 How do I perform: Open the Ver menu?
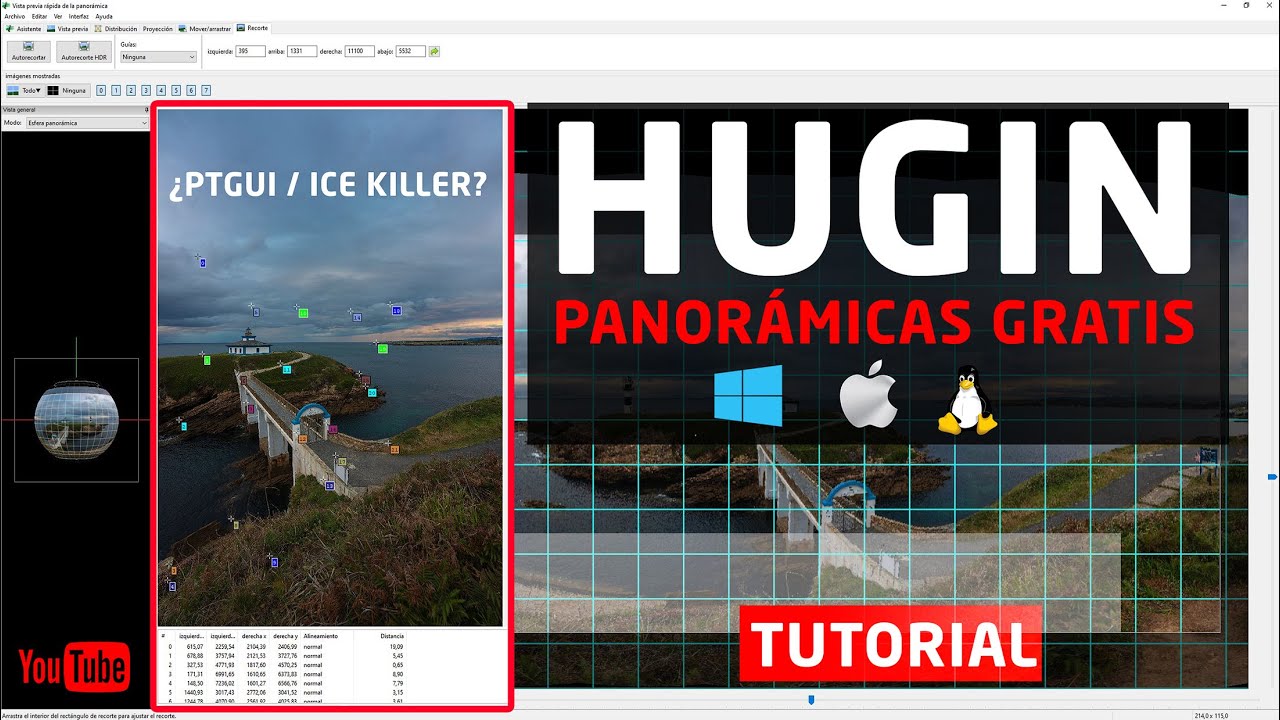click(57, 16)
